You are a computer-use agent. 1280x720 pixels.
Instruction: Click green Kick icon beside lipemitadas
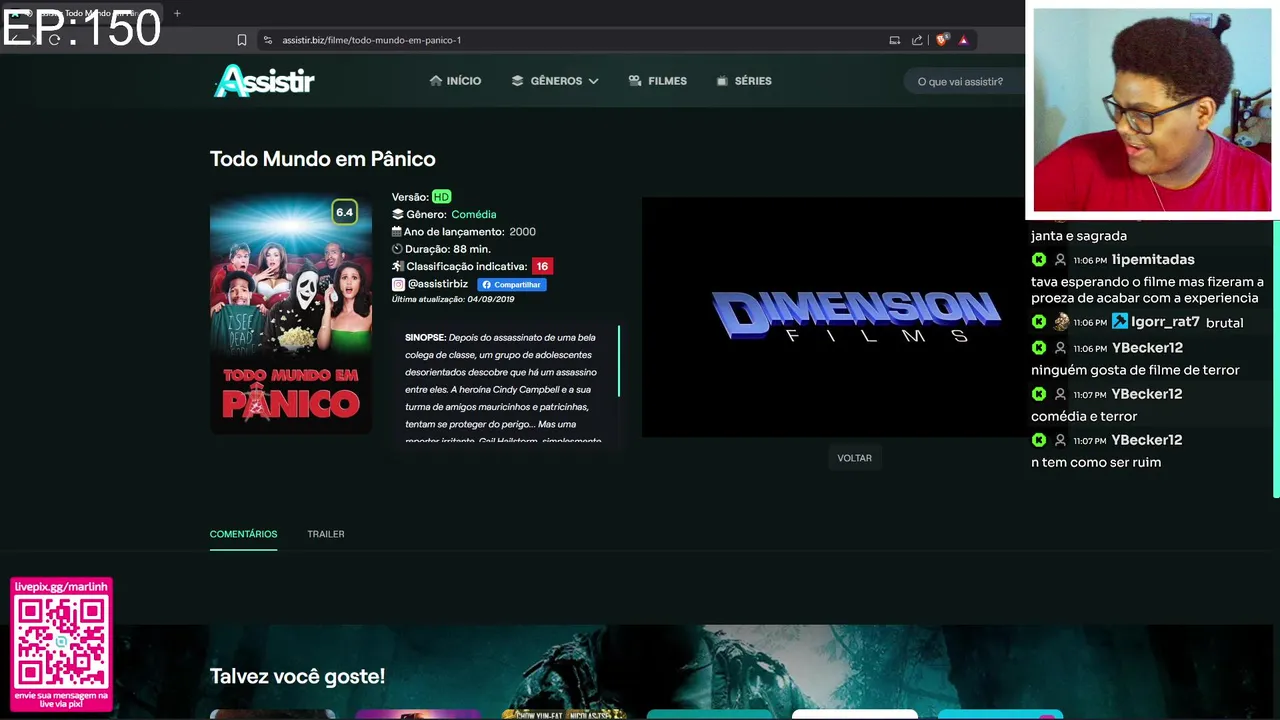click(1039, 260)
